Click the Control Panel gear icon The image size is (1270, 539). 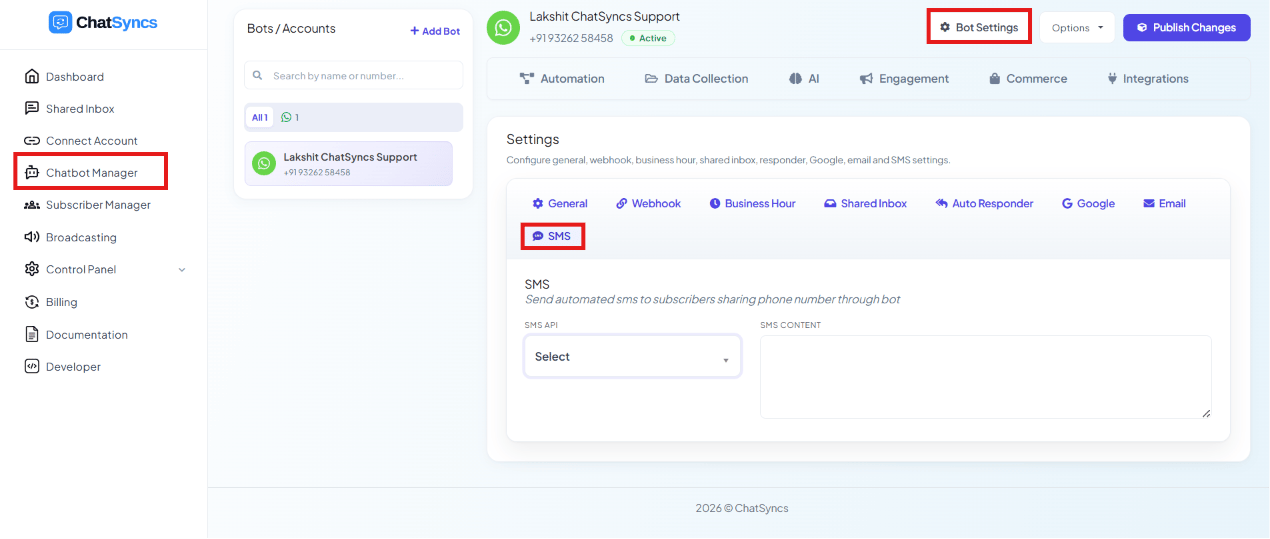click(32, 269)
